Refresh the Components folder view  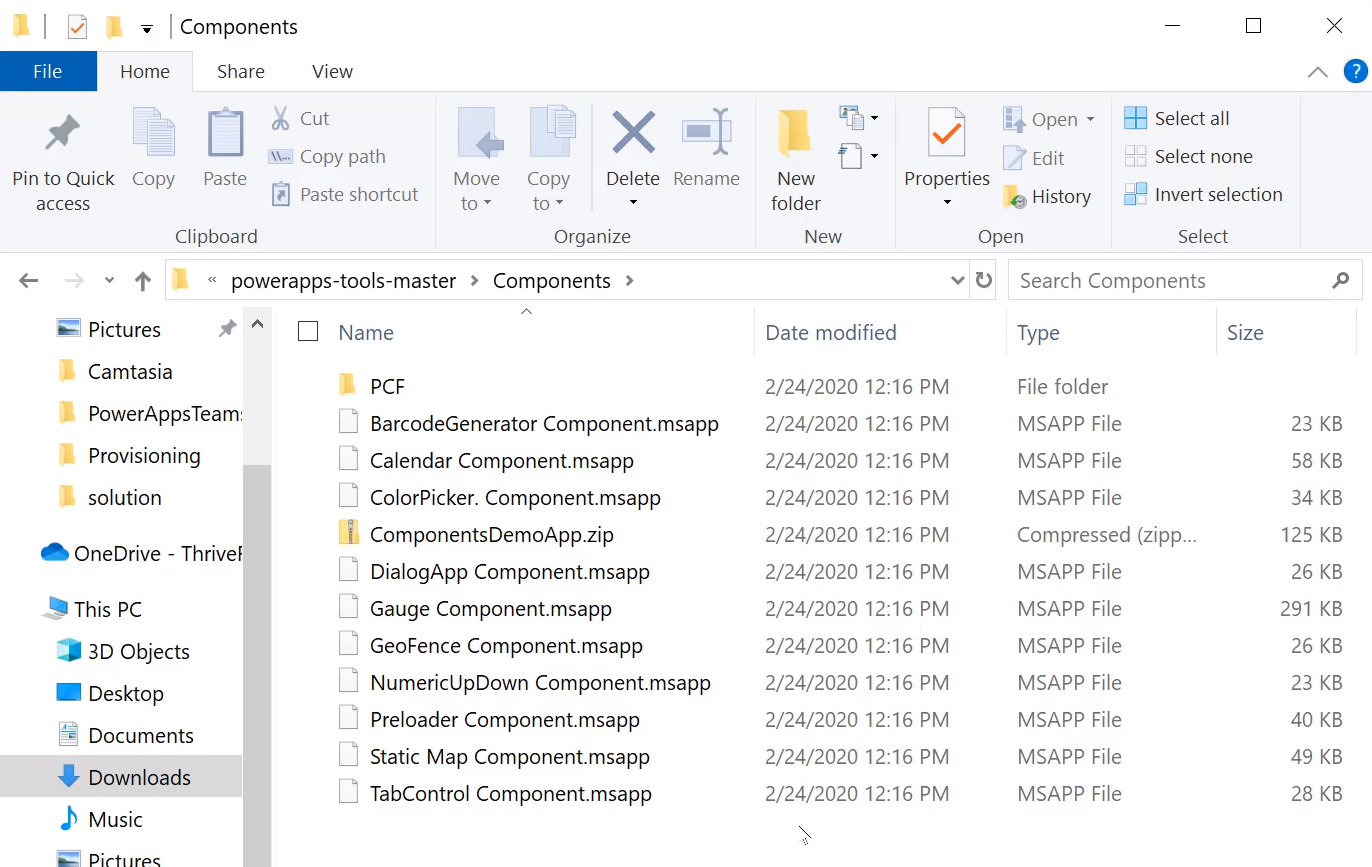coord(984,281)
